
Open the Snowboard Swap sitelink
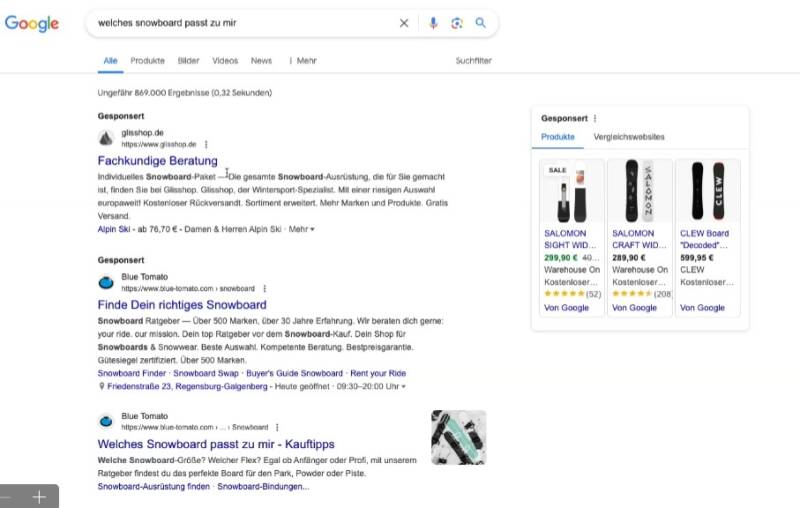coord(206,373)
